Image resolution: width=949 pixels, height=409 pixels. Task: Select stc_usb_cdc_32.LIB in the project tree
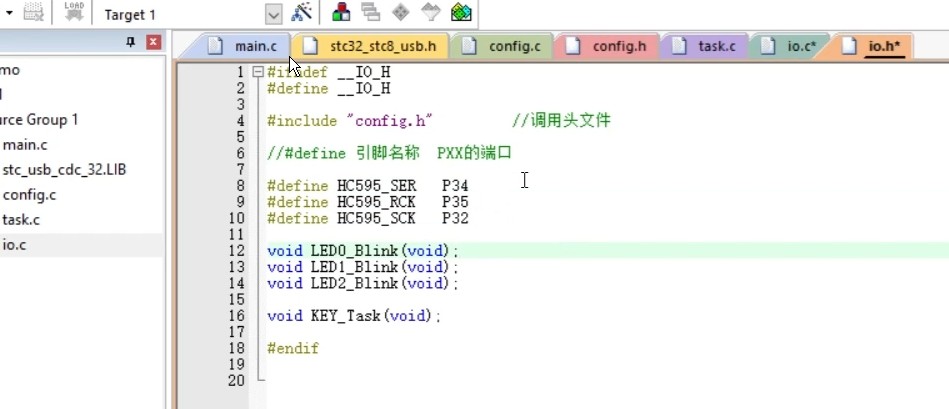(64, 170)
